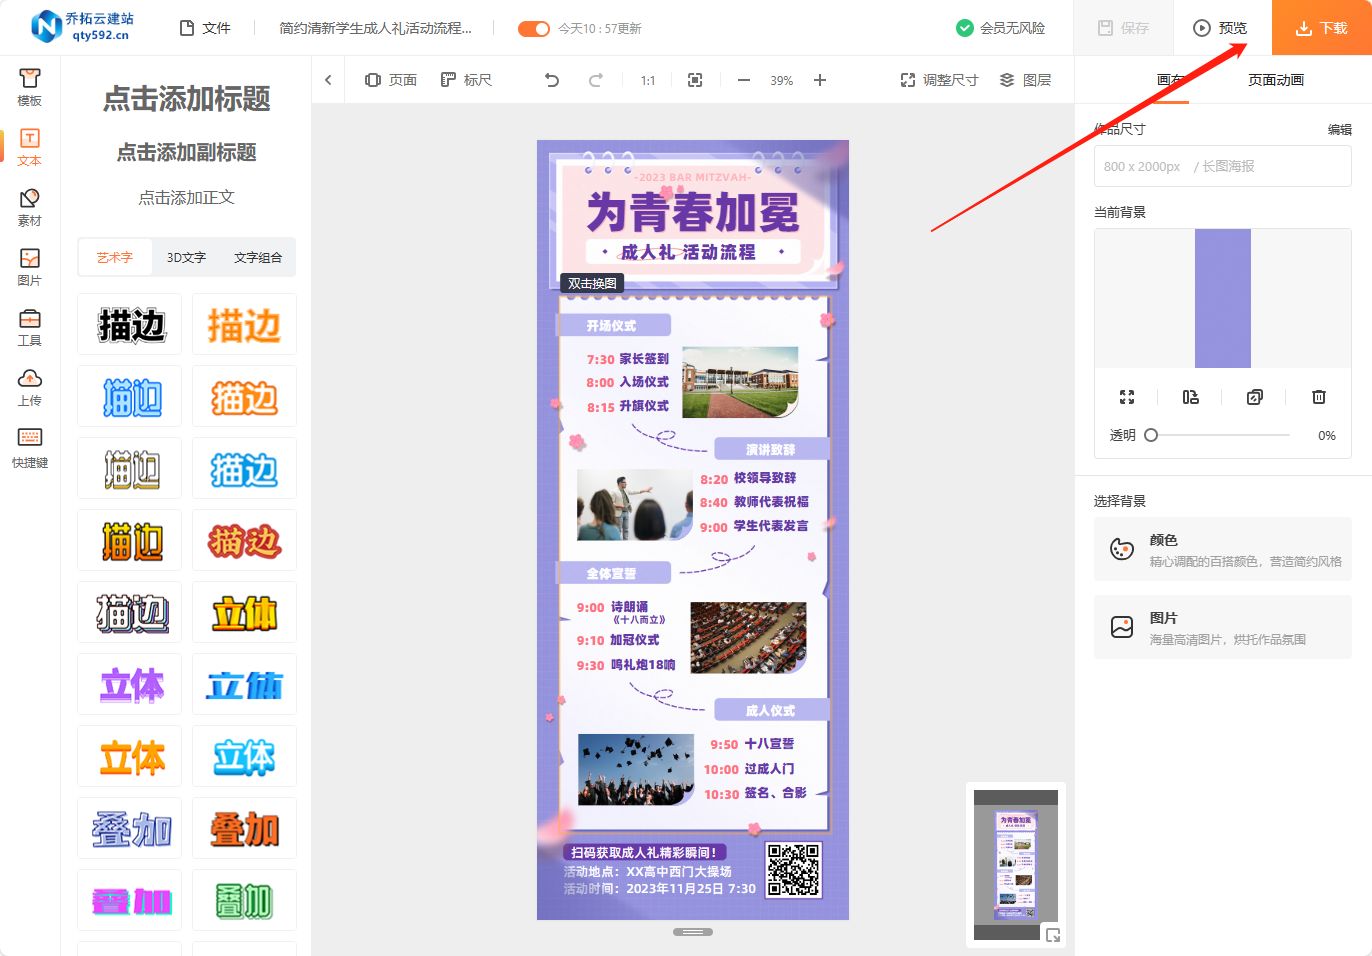Click 点击添加正文 to add body text
This screenshot has width=1372, height=956.
pos(187,197)
